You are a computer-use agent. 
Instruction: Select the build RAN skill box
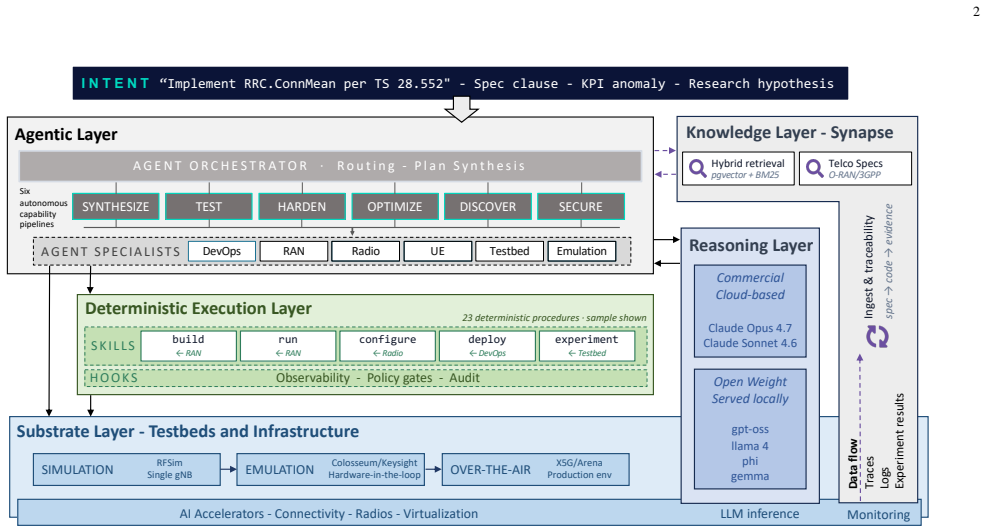pyautogui.click(x=189, y=346)
